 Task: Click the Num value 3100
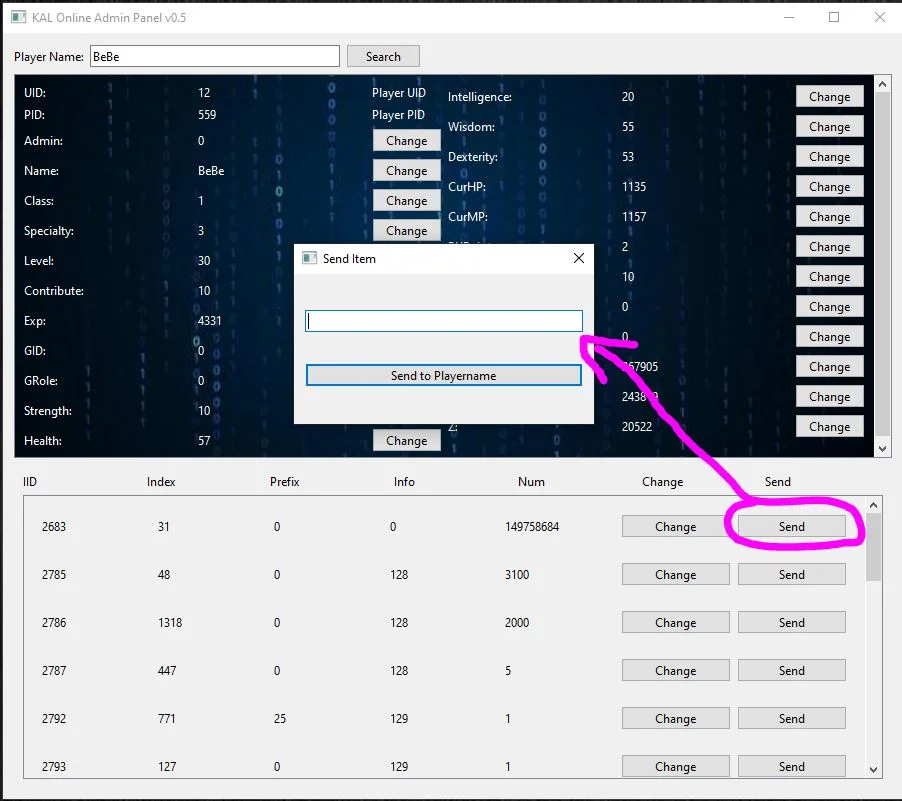point(517,574)
